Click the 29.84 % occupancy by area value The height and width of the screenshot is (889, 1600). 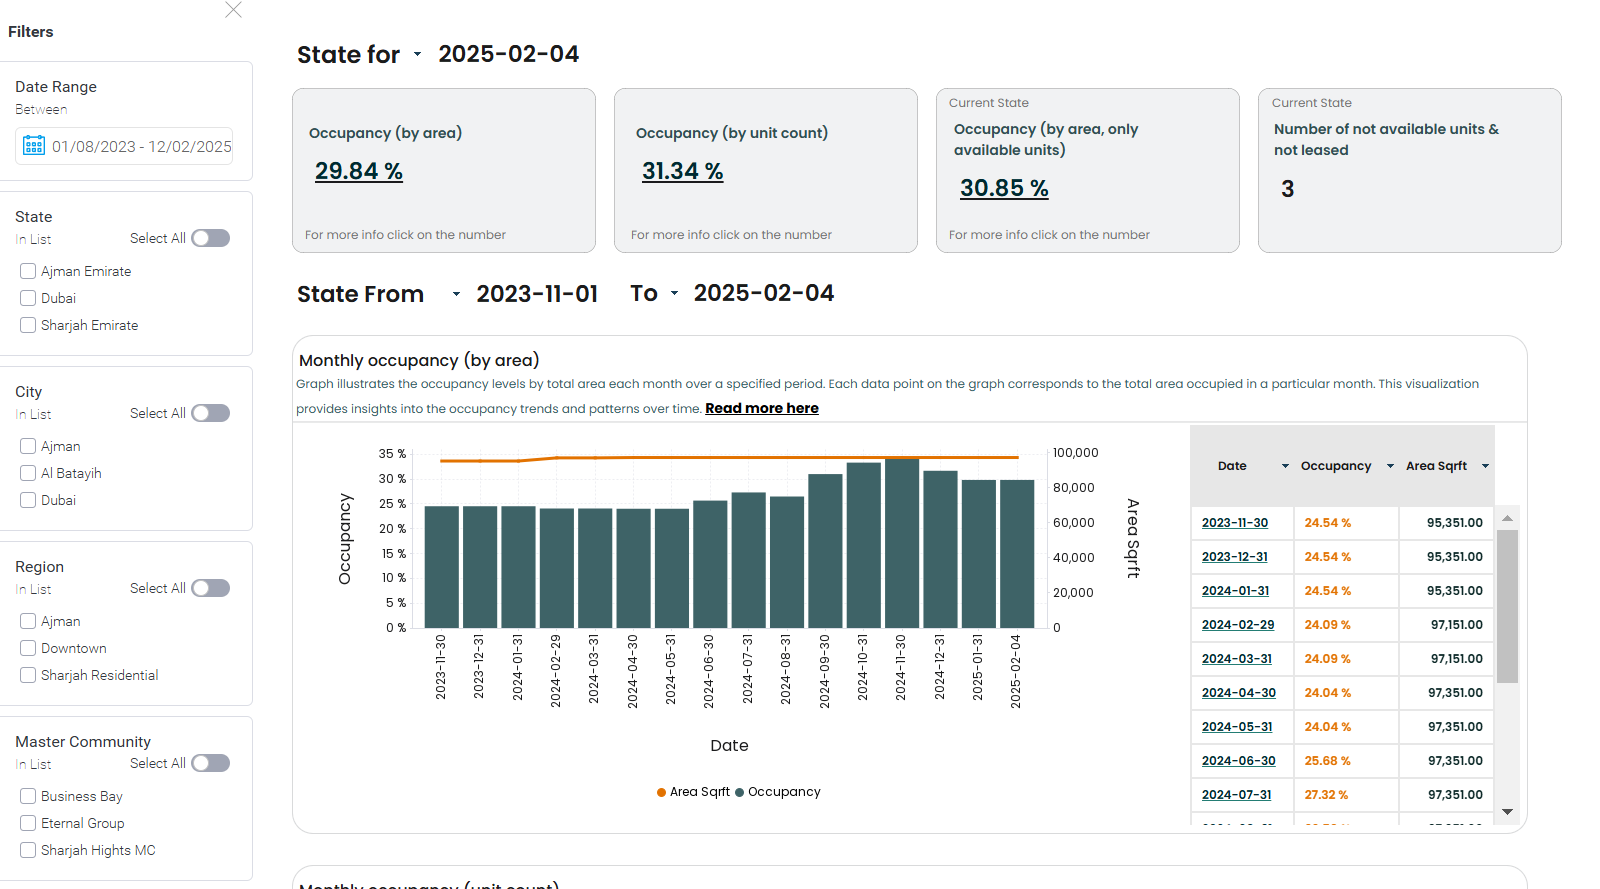click(358, 171)
